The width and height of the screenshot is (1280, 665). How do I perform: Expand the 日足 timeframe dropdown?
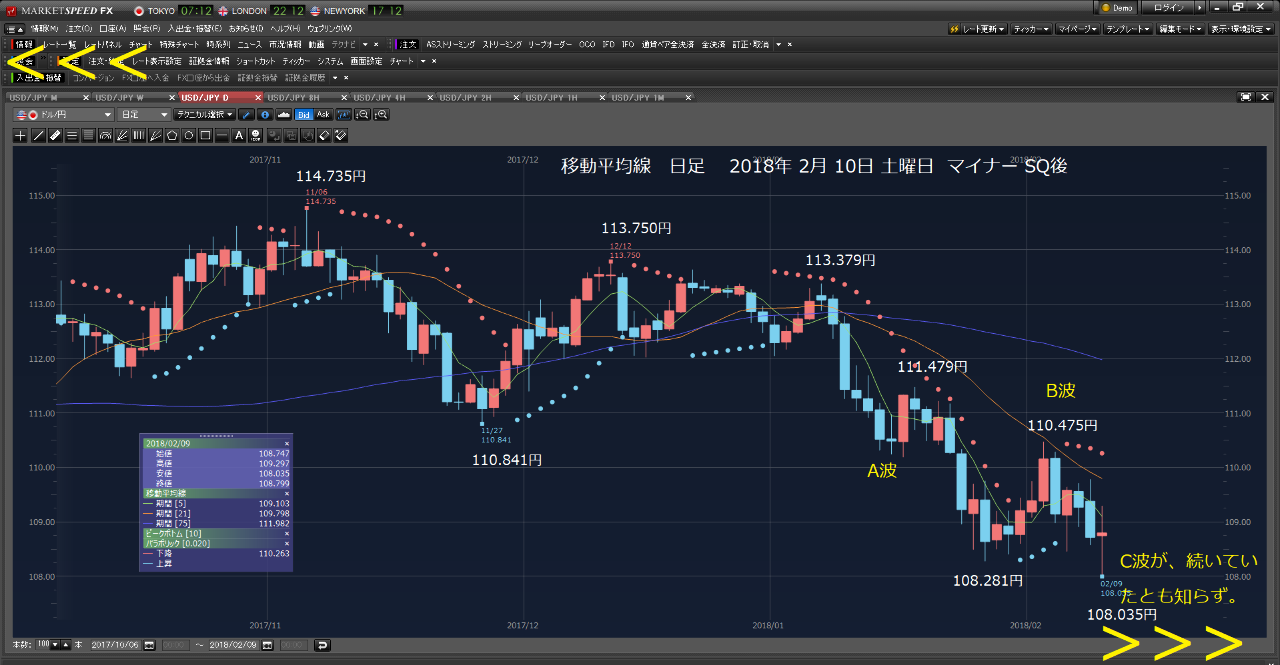143,115
